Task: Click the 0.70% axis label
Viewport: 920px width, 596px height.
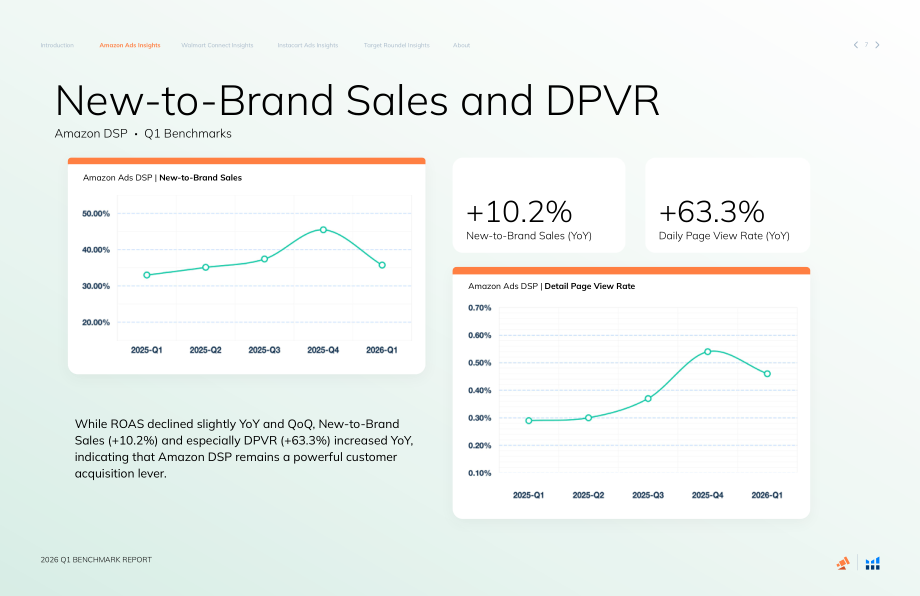Action: tap(479, 307)
